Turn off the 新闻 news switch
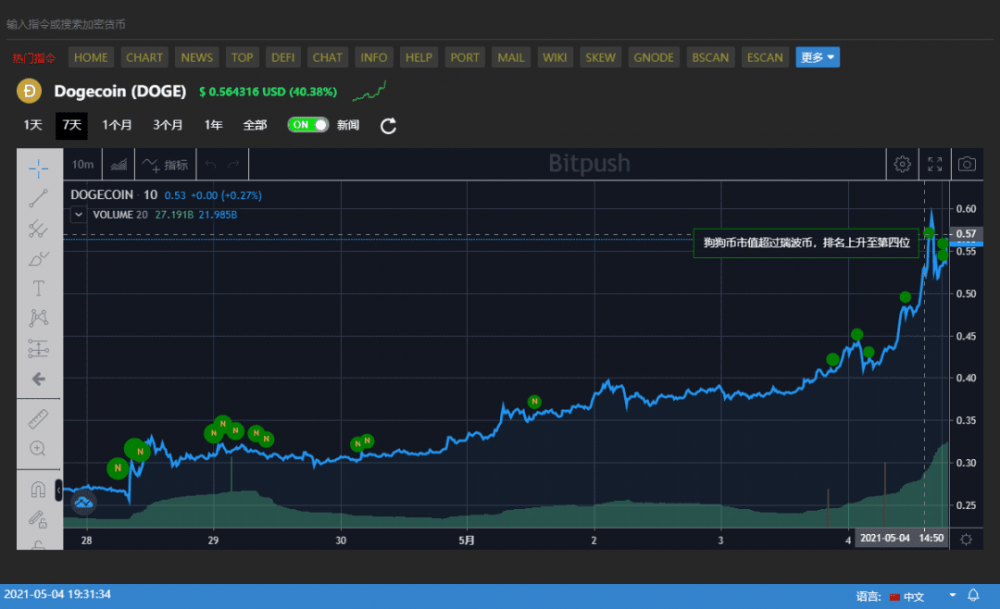1000x609 pixels. pyautogui.click(x=308, y=125)
